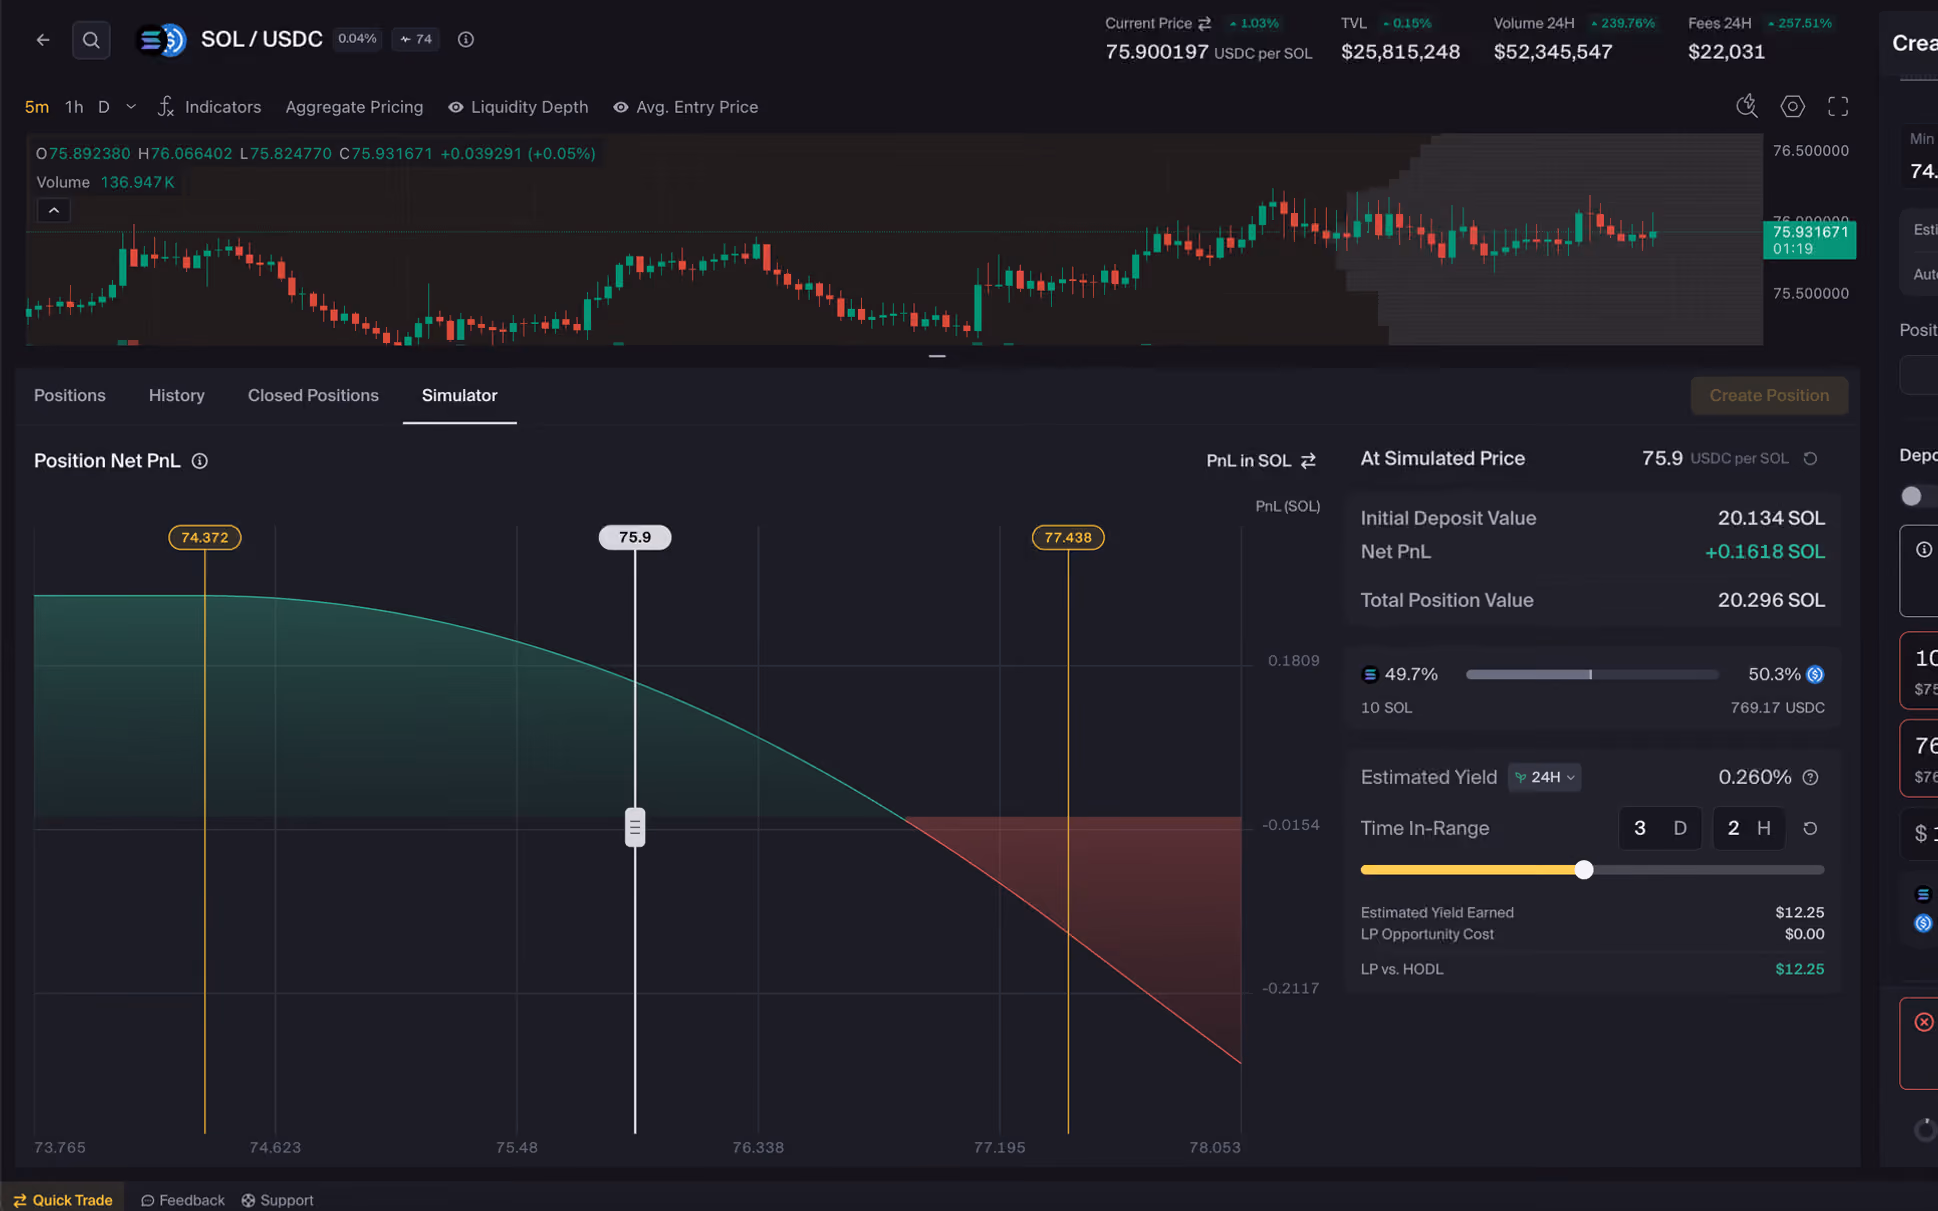Open the History tab

point(177,395)
